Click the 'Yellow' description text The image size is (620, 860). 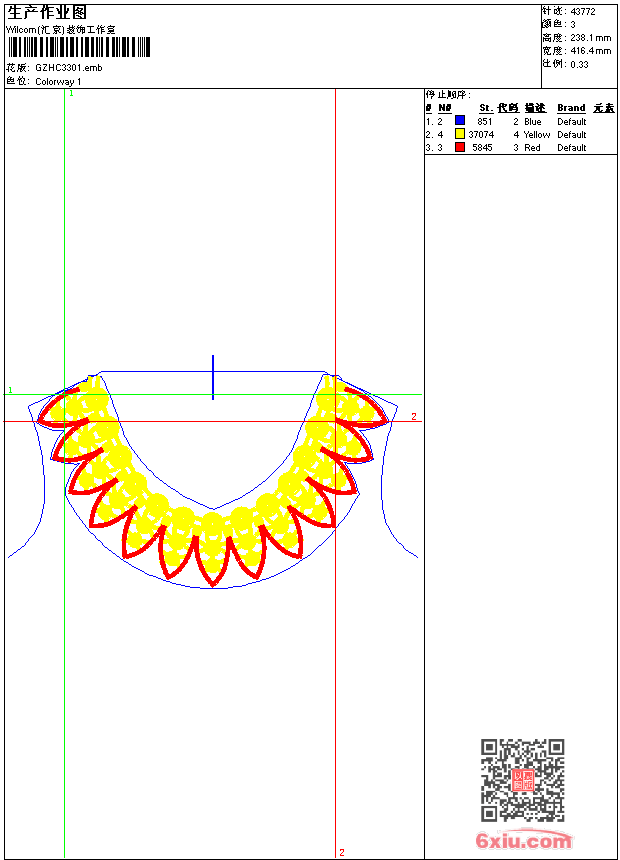[x=537, y=135]
